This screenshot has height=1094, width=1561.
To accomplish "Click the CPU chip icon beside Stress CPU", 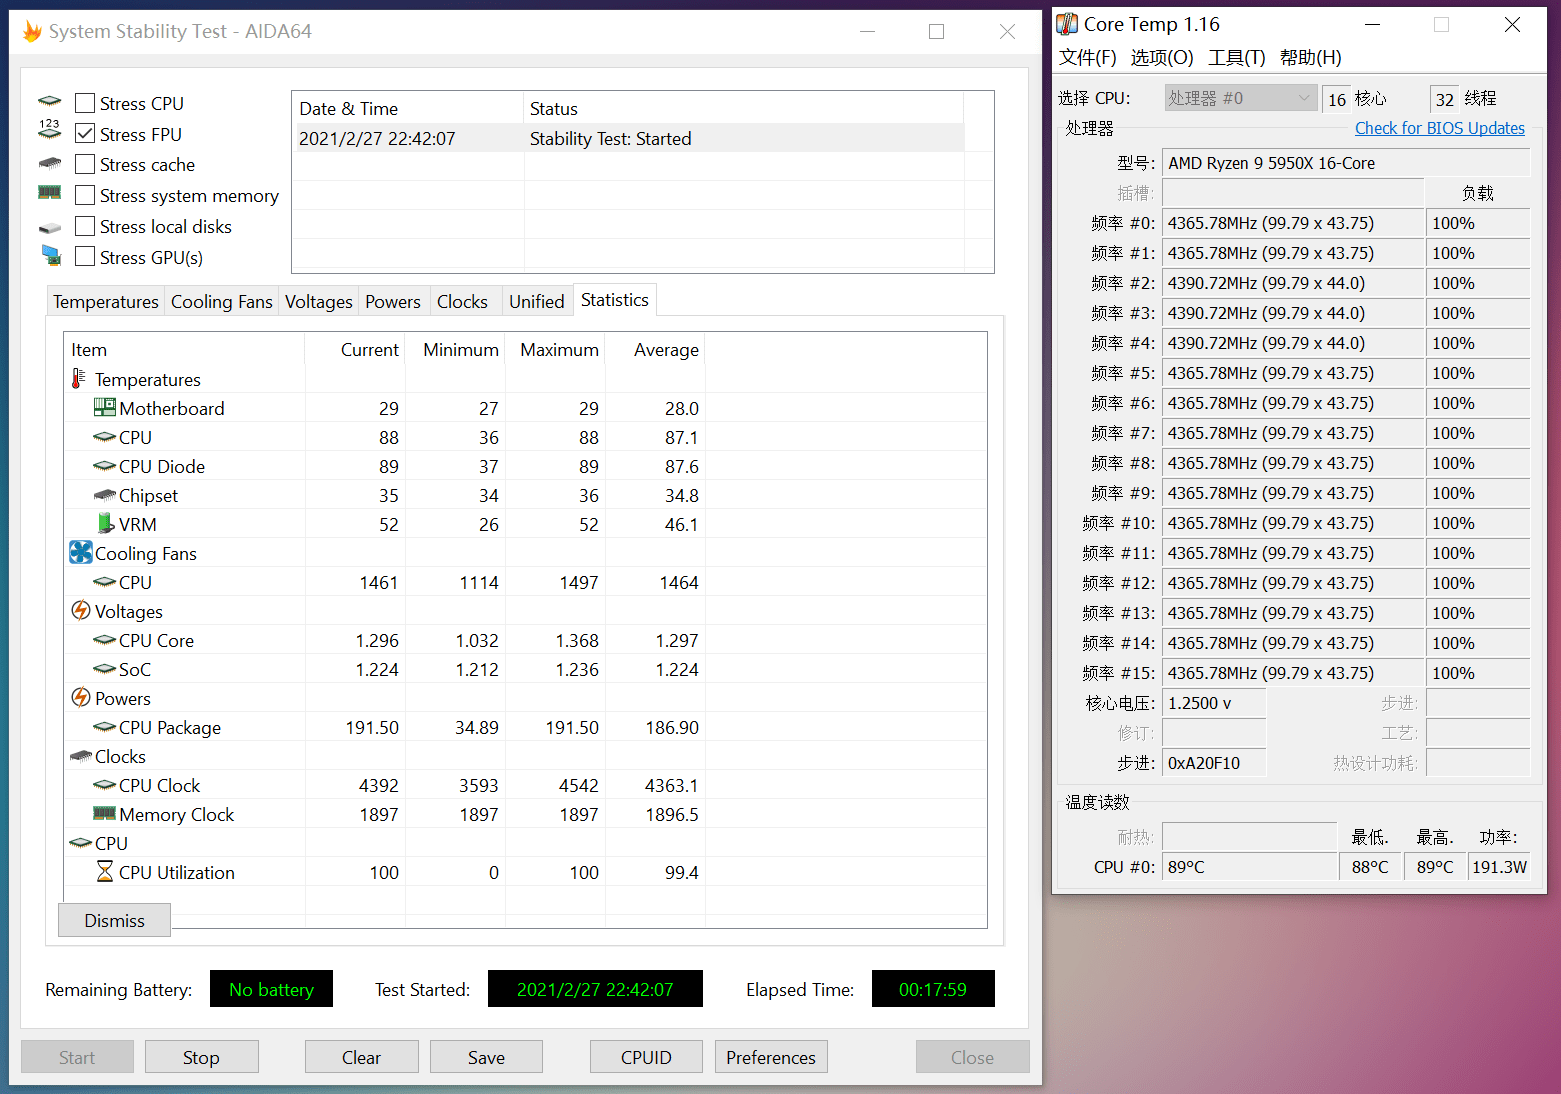I will point(50,102).
